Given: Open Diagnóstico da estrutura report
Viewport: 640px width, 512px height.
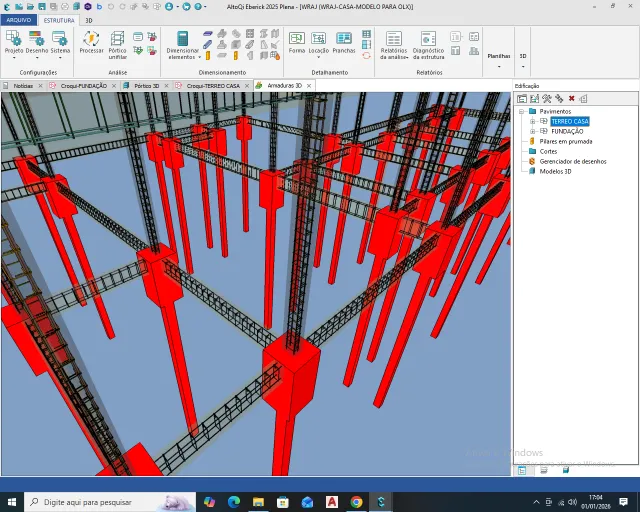Looking at the screenshot, I should point(428,45).
